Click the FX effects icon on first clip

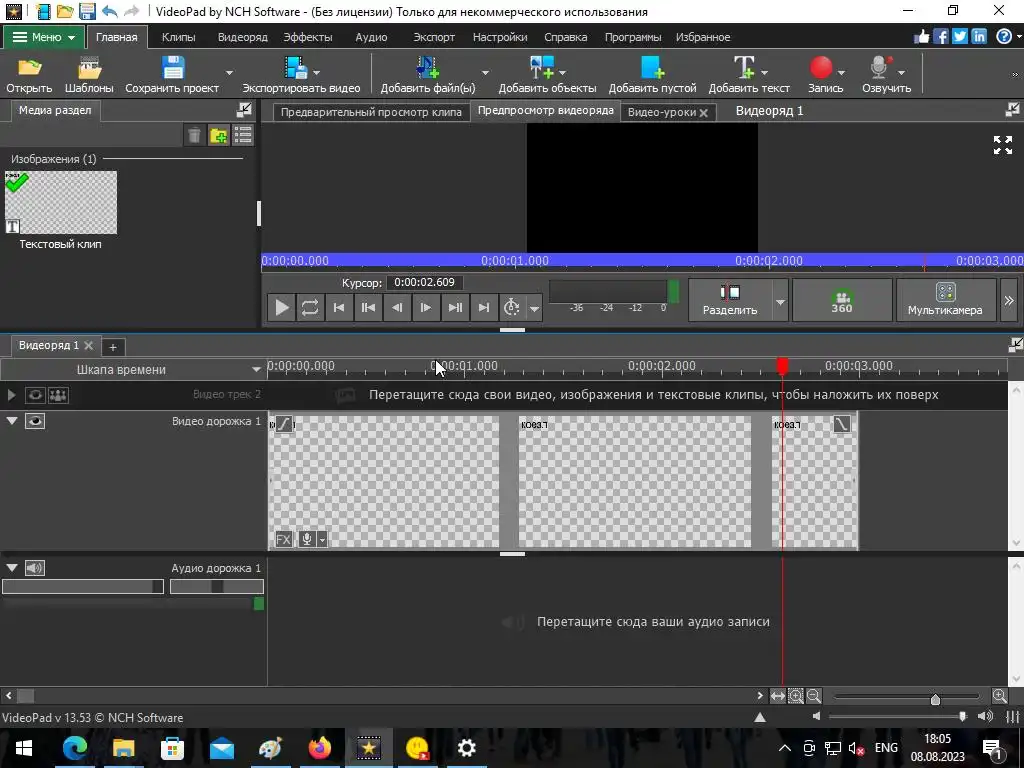[x=283, y=539]
